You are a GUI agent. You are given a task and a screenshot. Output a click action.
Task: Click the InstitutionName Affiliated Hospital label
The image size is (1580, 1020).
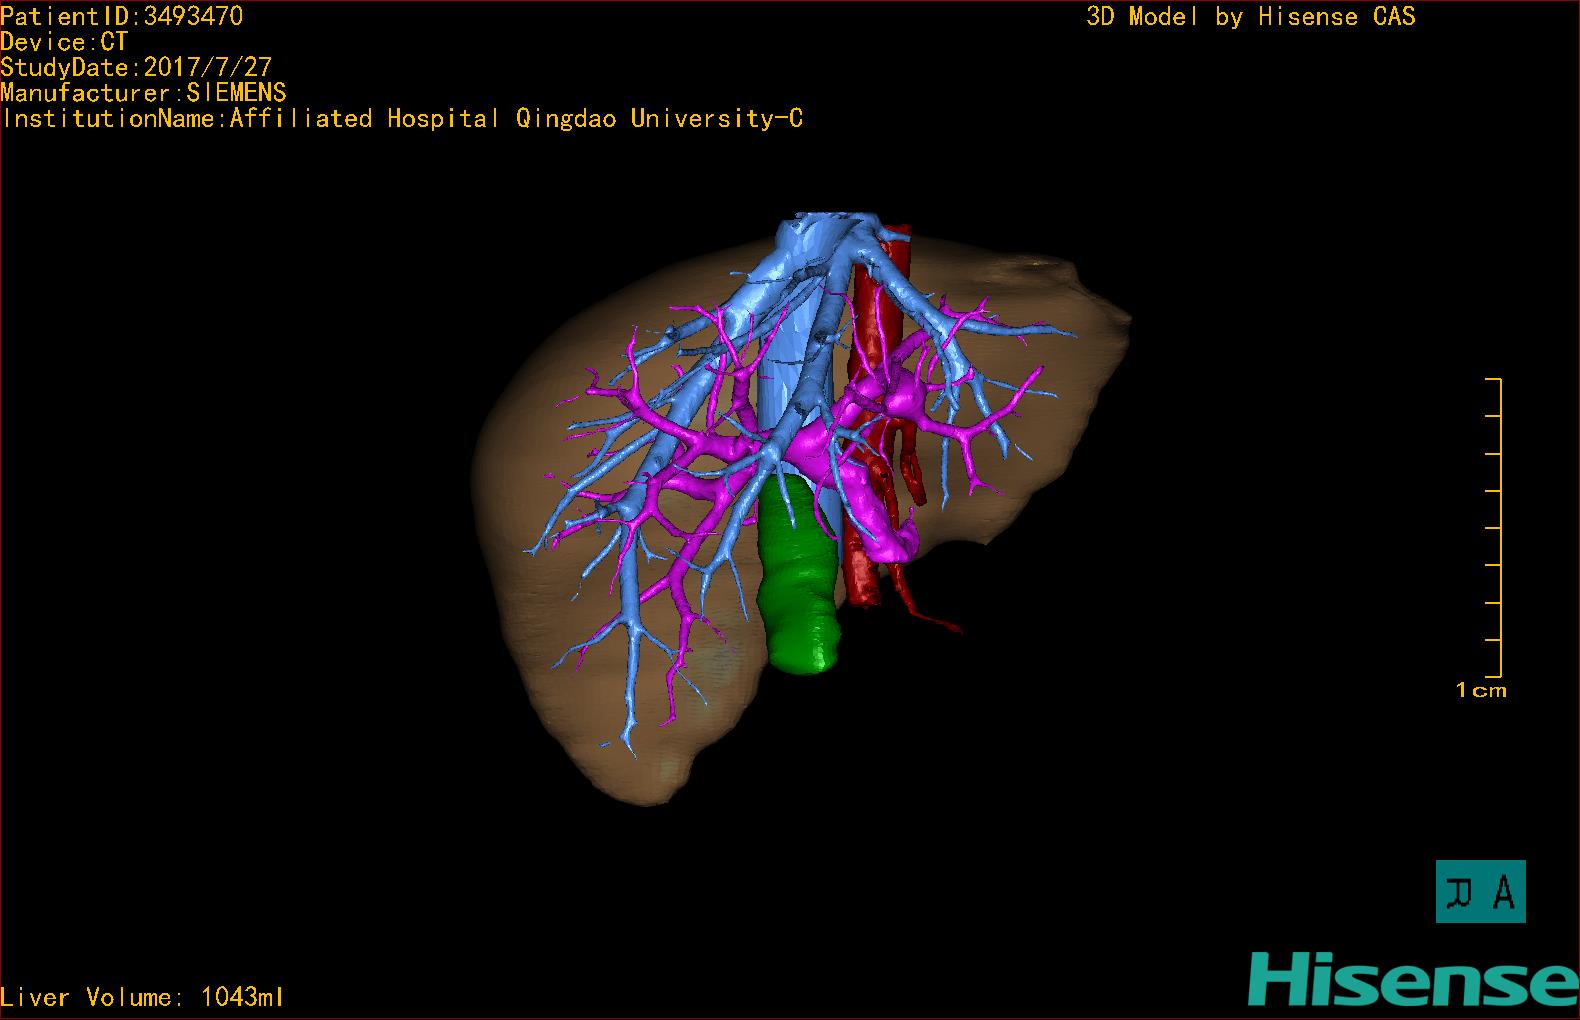point(402,119)
